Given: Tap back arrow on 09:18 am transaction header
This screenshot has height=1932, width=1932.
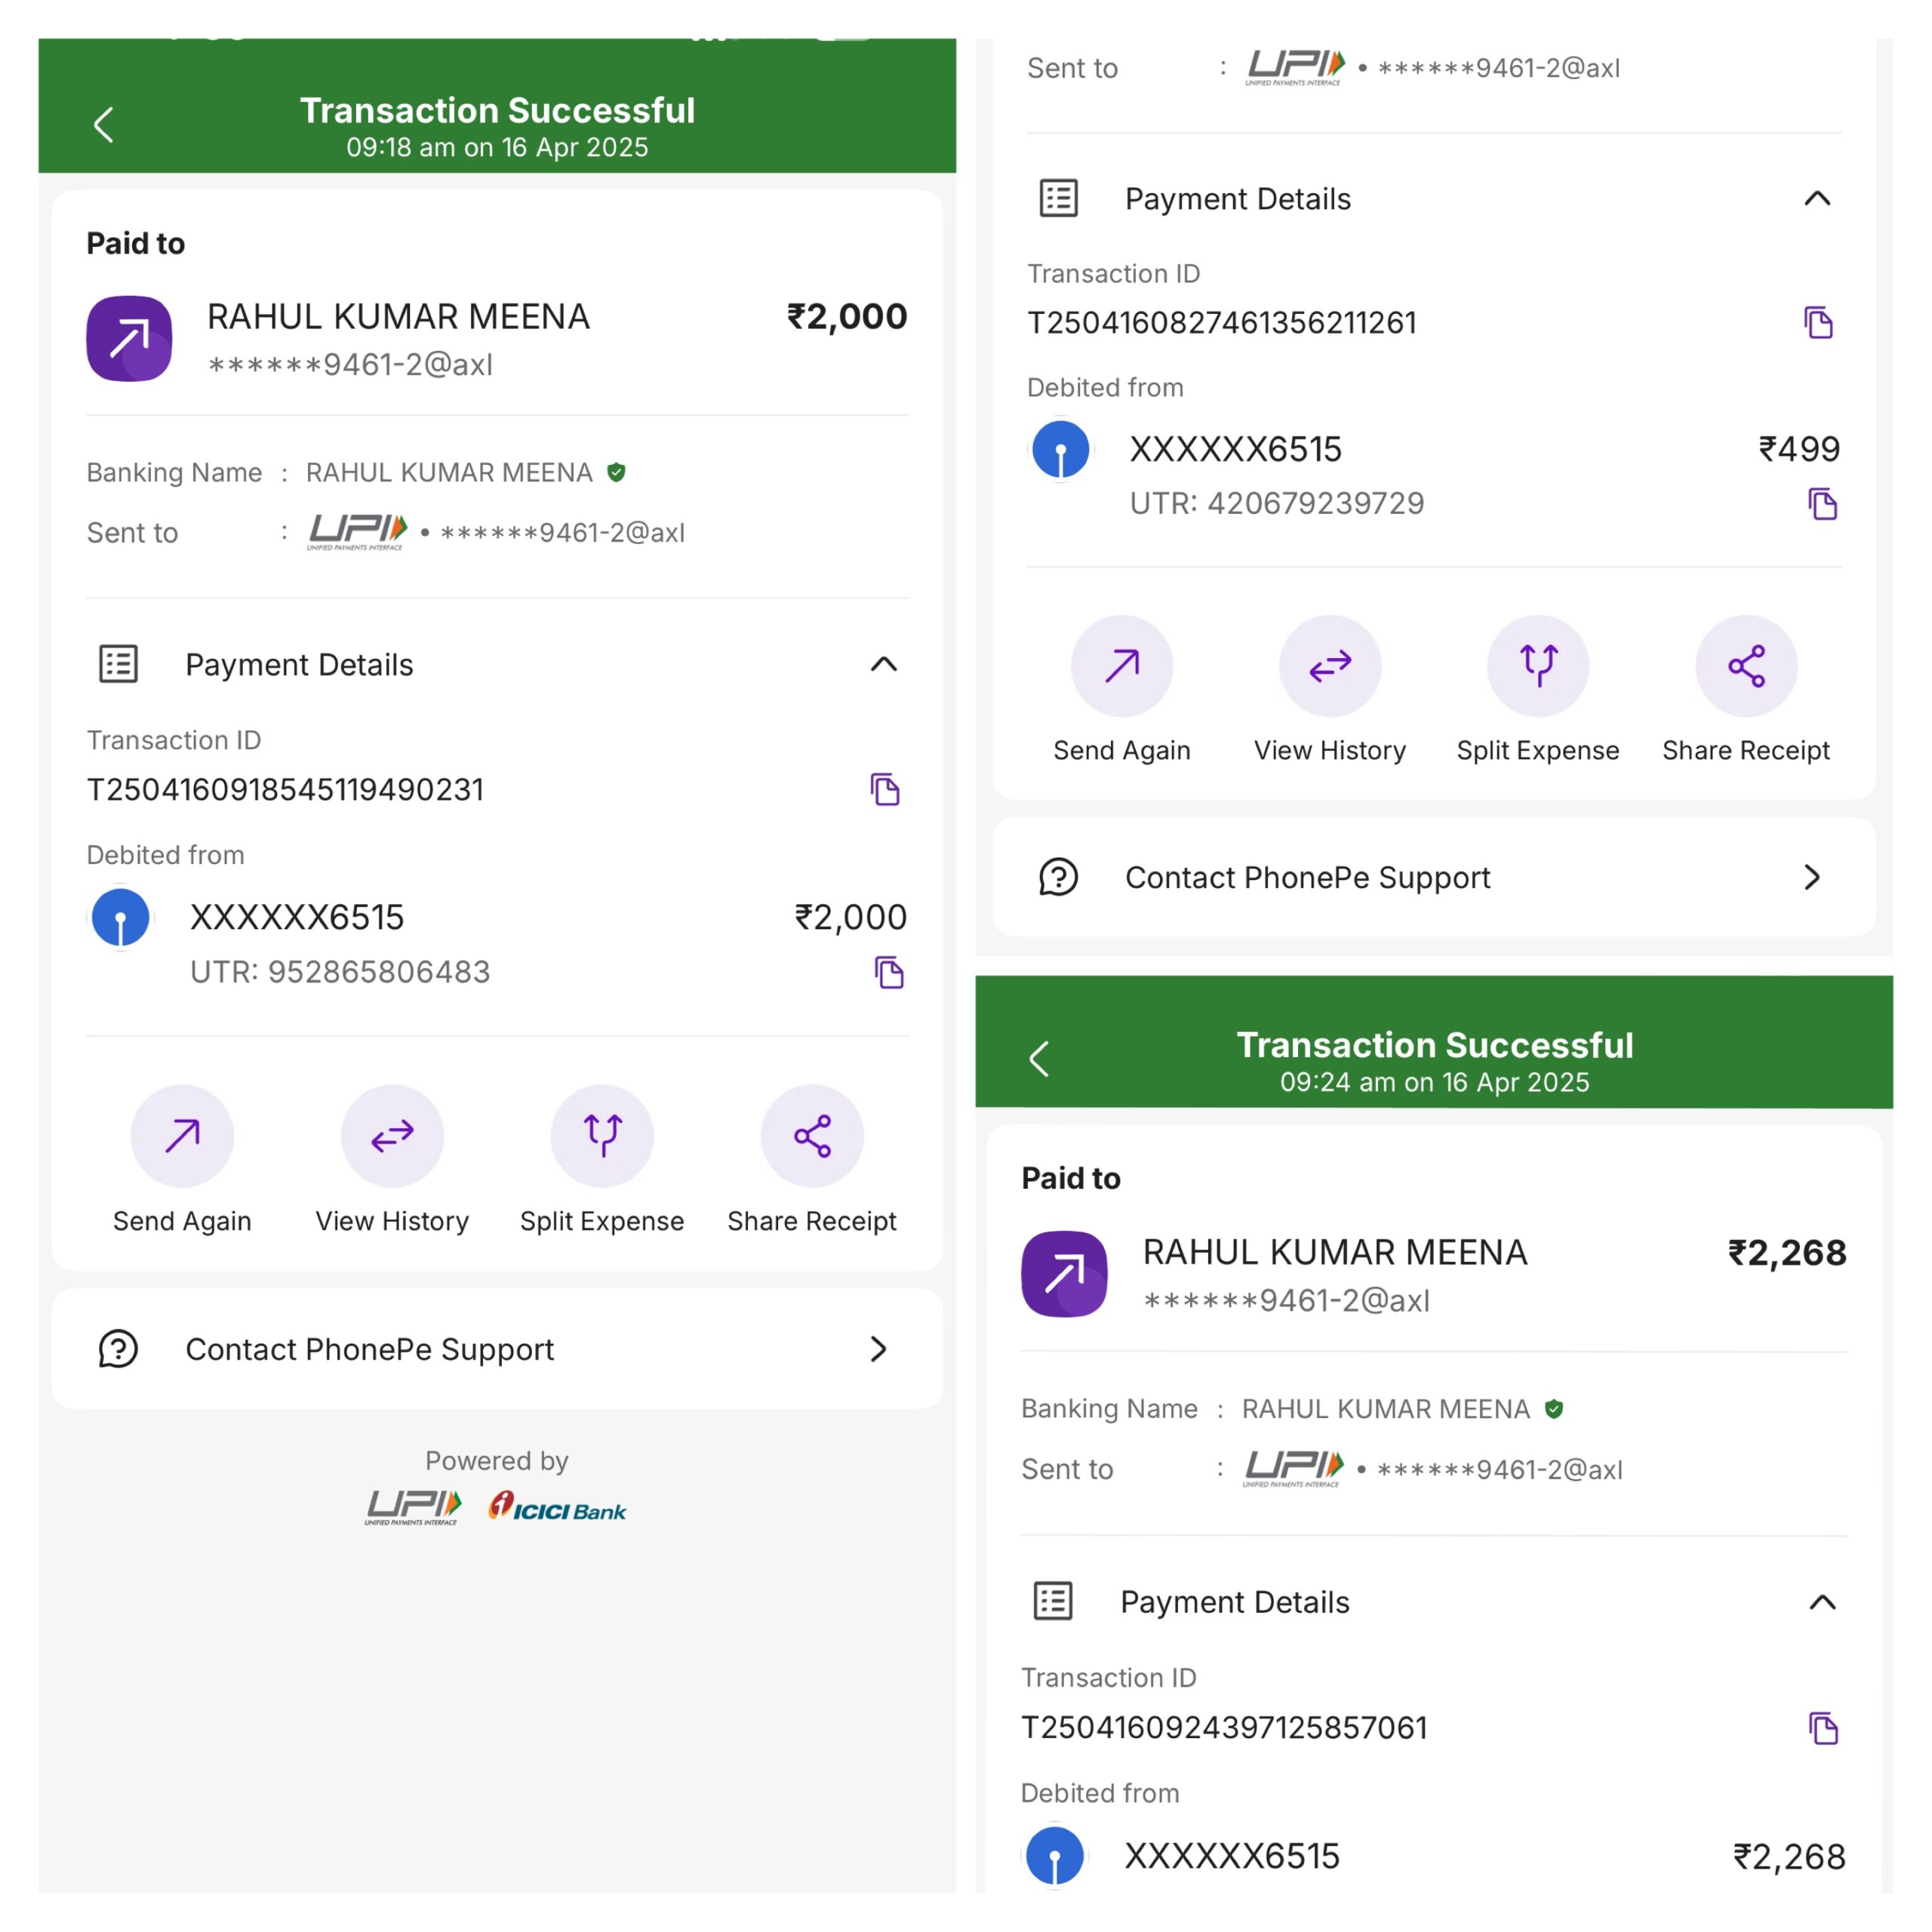Looking at the screenshot, I should (x=103, y=125).
